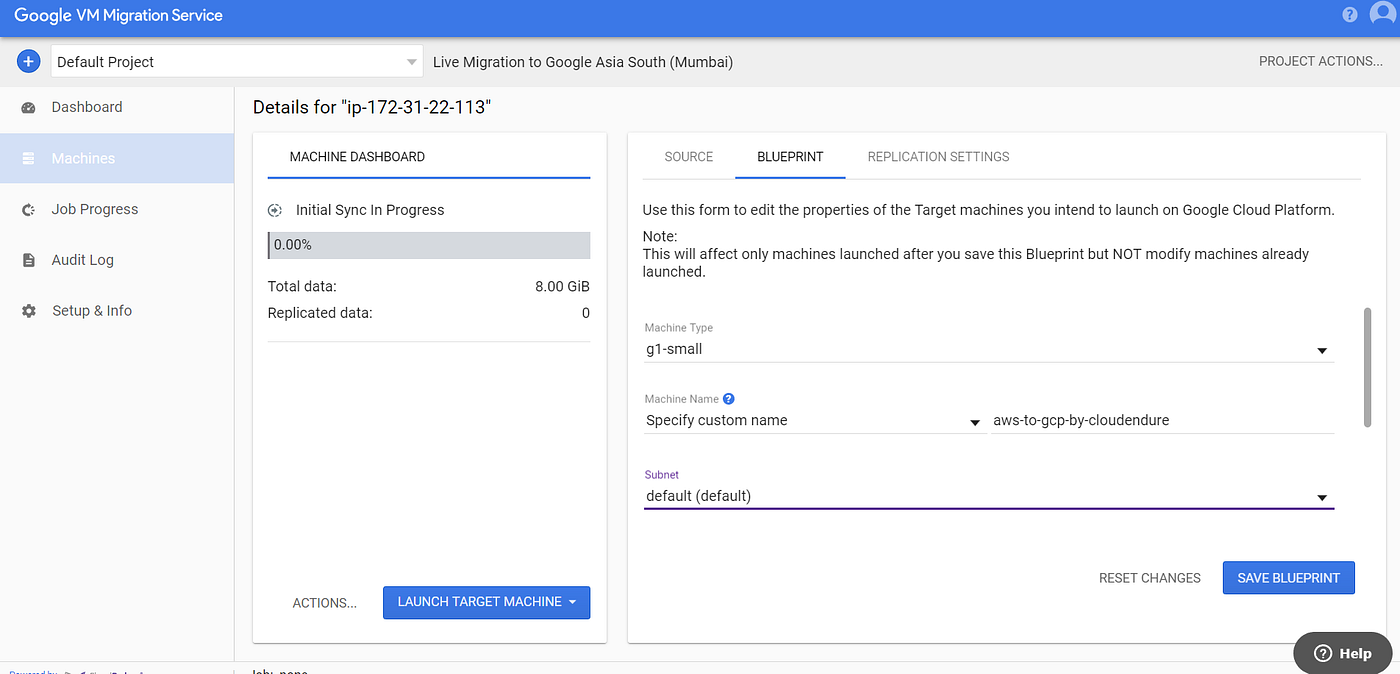This screenshot has height=674, width=1400.
Task: Click the blue plus add-project icon
Action: tap(28, 61)
